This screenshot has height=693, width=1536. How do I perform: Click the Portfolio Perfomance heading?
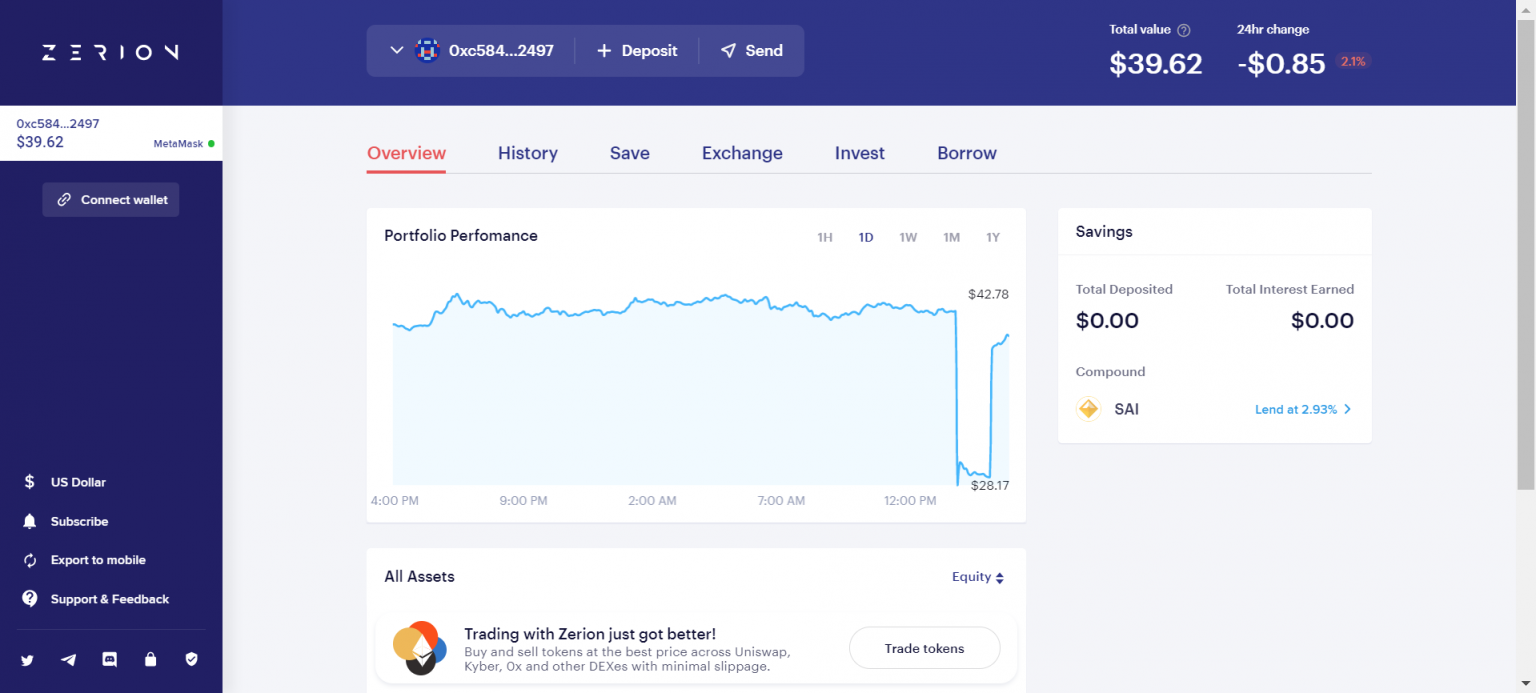pyautogui.click(x=461, y=236)
